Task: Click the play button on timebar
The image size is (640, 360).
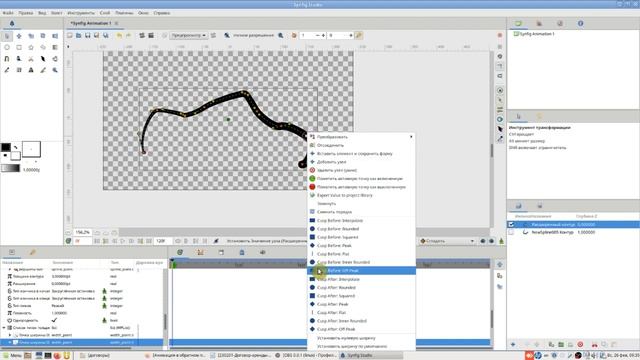Action: point(122,241)
